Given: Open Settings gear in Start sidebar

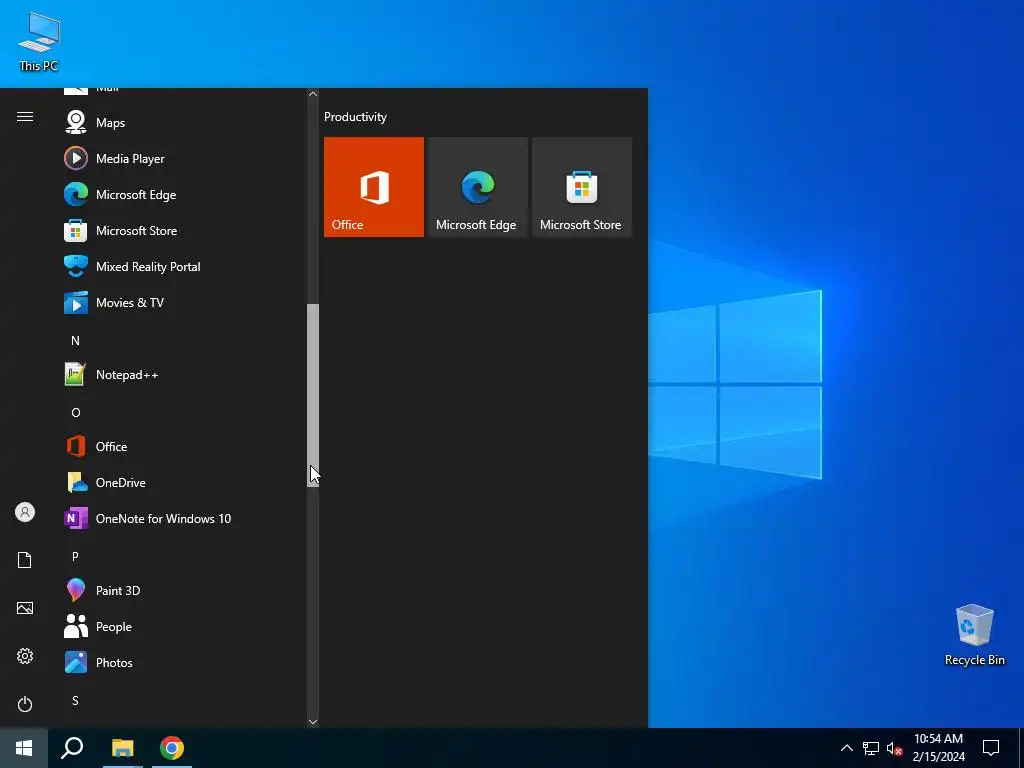Looking at the screenshot, I should 25,656.
